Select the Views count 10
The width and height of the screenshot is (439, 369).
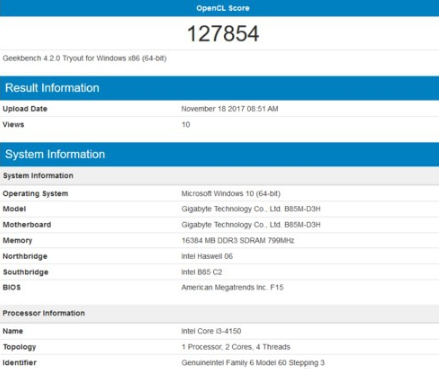coord(186,125)
